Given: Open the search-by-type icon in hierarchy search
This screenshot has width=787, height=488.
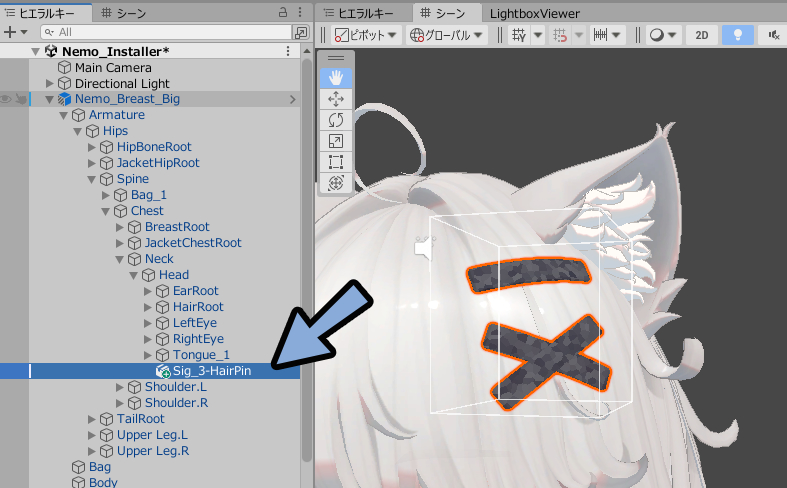Looking at the screenshot, I should click(301, 33).
